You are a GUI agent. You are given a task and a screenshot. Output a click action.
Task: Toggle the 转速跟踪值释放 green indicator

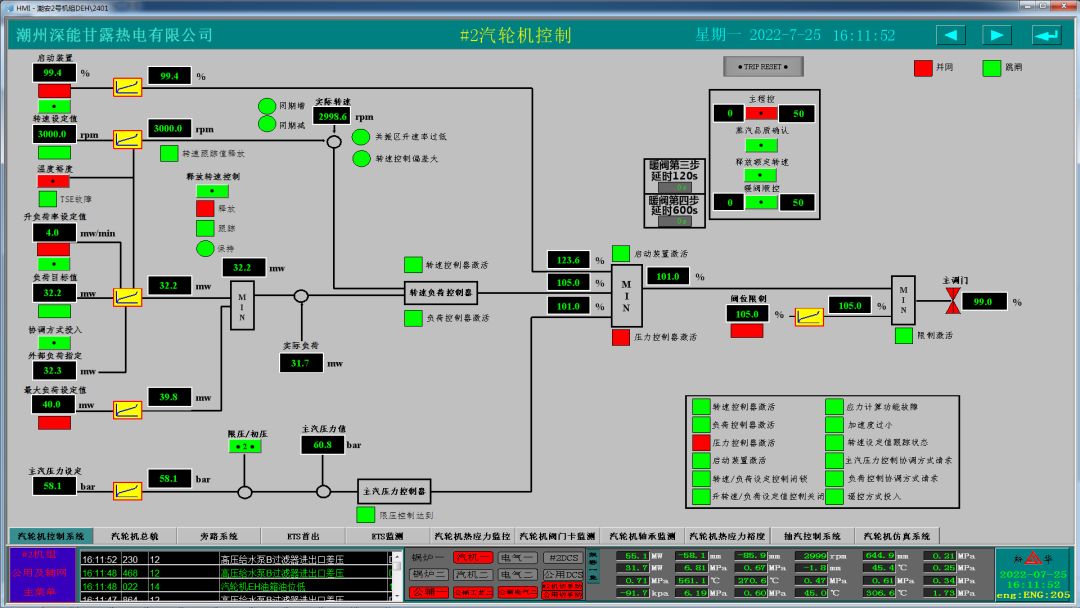coord(169,153)
